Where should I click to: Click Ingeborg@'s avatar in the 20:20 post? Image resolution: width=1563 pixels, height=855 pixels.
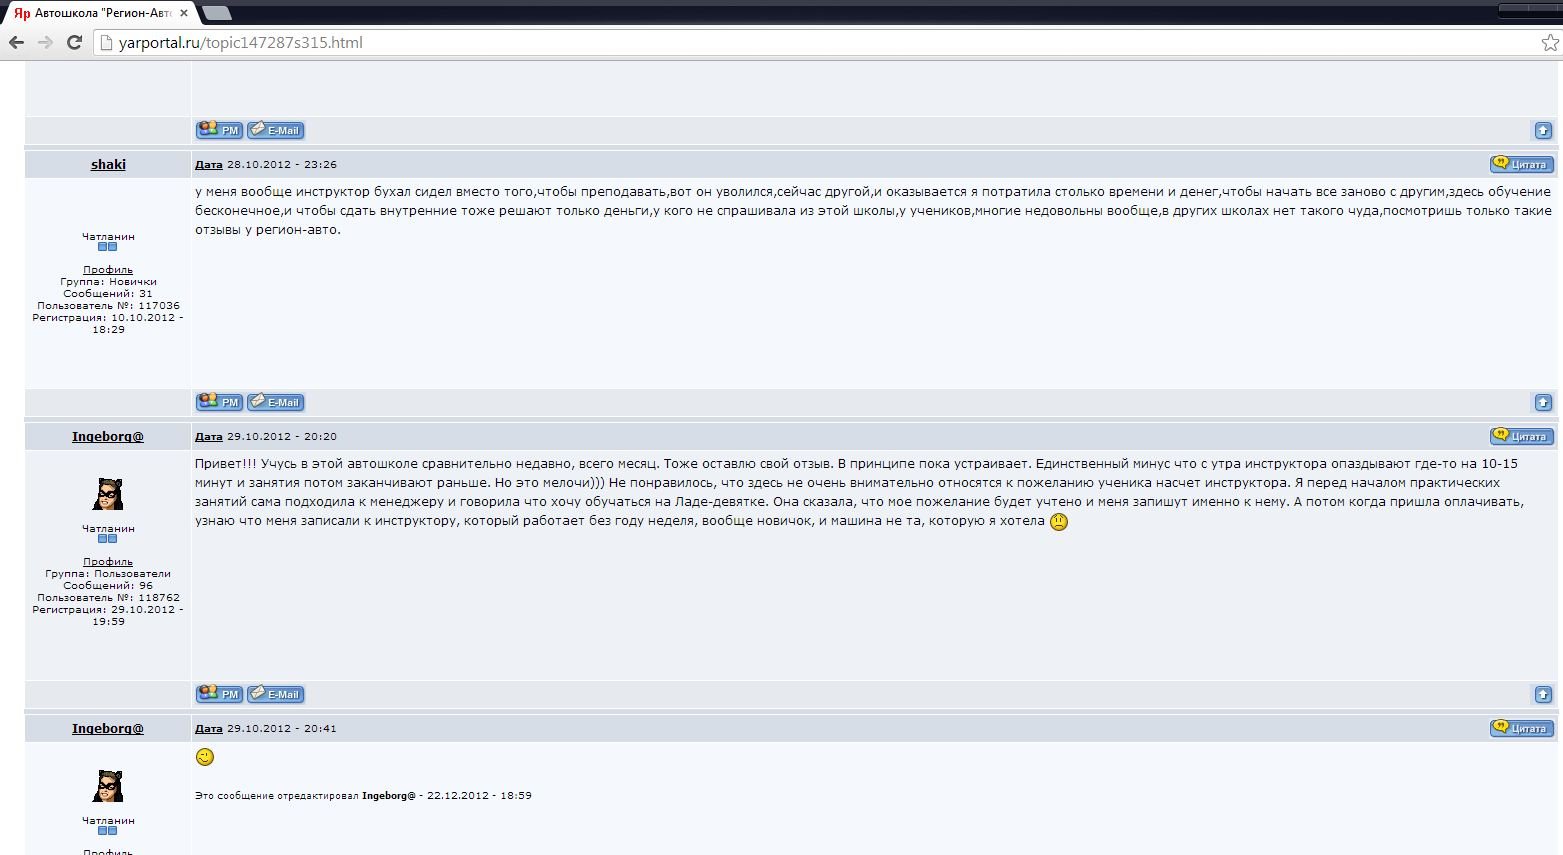click(108, 494)
